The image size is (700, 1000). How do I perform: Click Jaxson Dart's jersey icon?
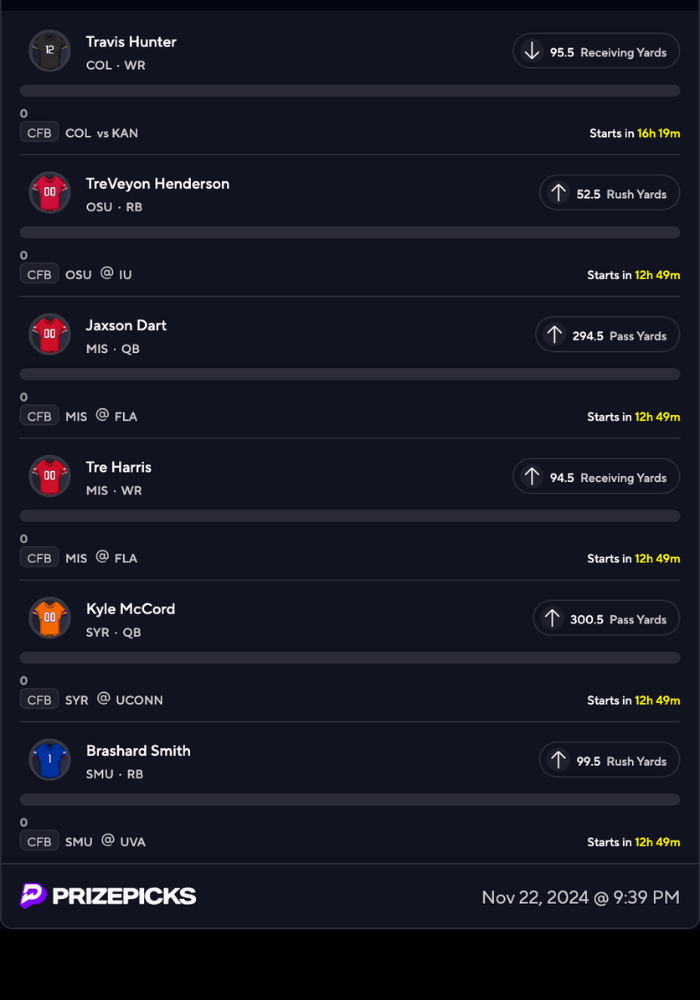pyautogui.click(x=49, y=335)
